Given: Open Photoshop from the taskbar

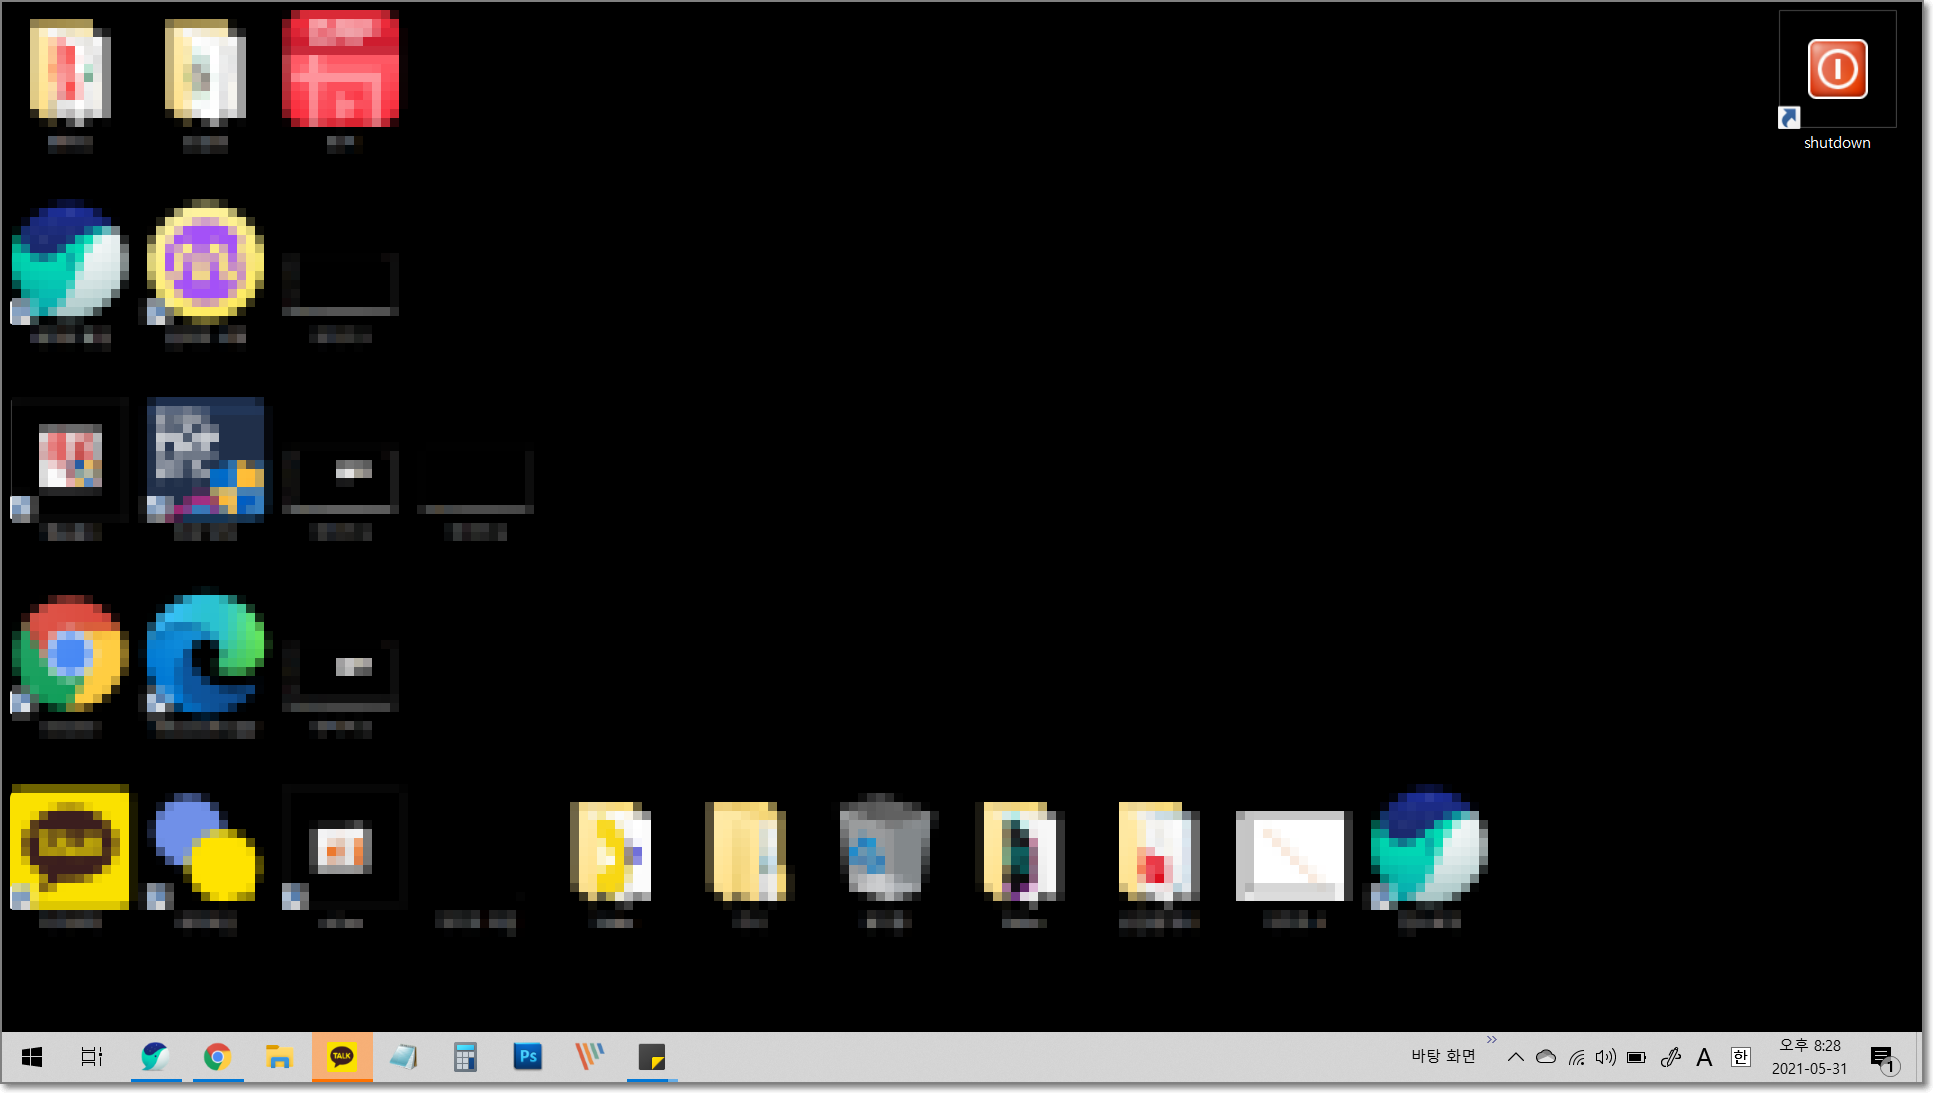Looking at the screenshot, I should coord(527,1057).
